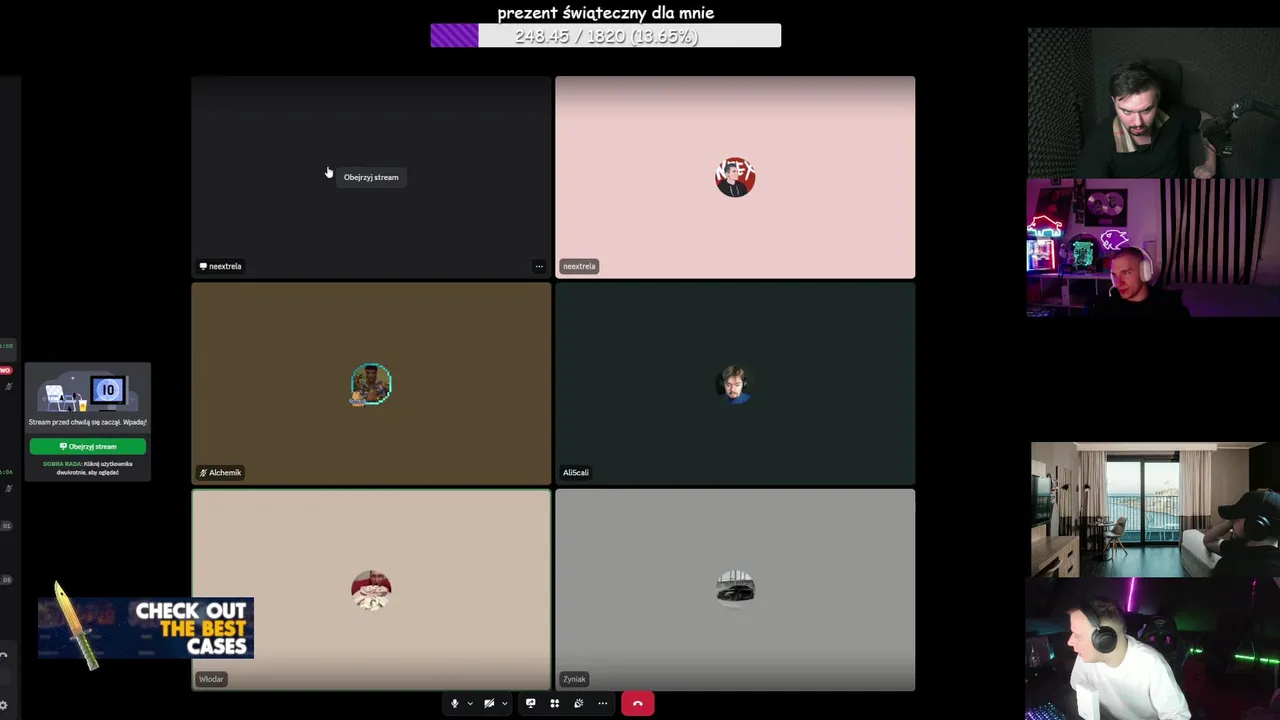Click the 'prezent świąteczny dla mnie' title
1280x720 pixels.
pyautogui.click(x=606, y=13)
